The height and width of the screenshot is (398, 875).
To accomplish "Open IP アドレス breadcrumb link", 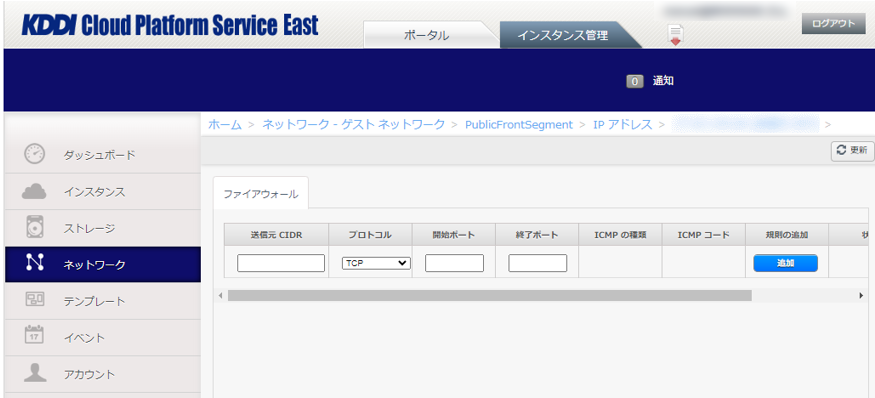I will [x=623, y=124].
